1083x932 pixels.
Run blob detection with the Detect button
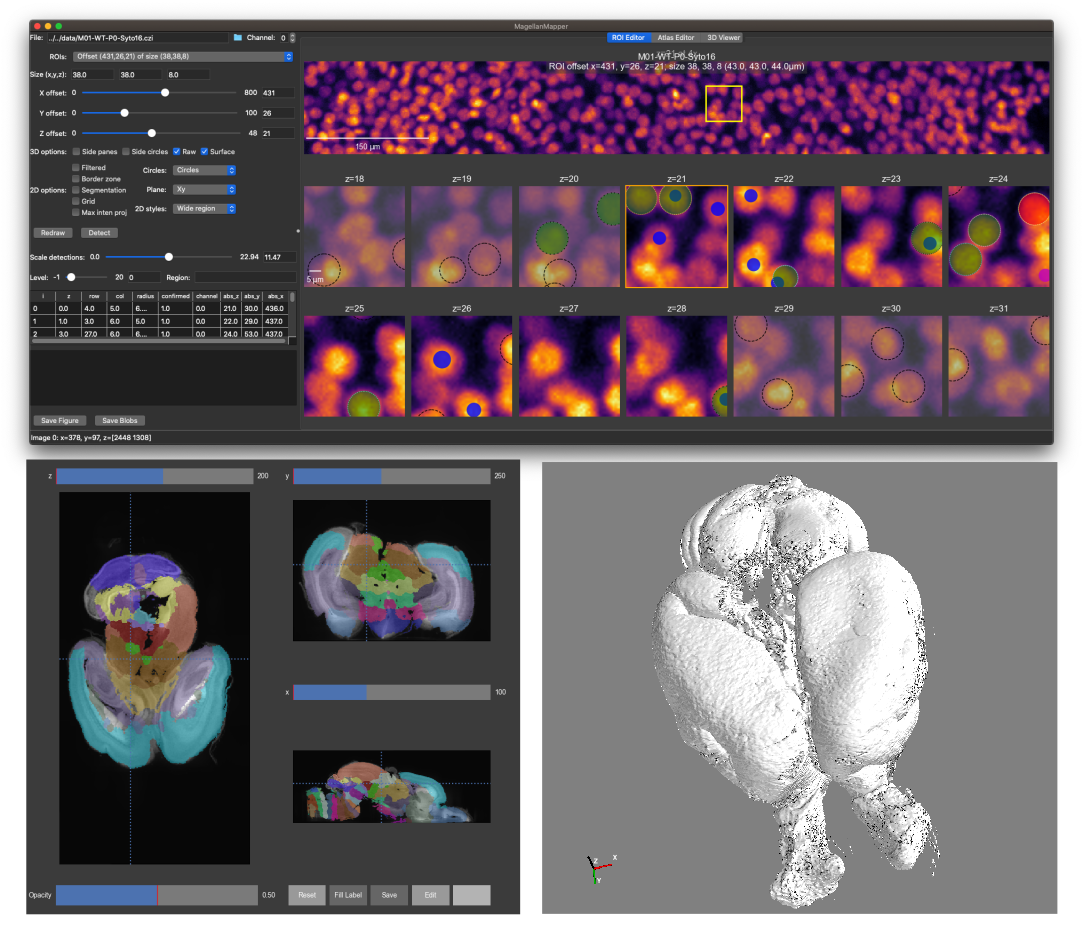pos(100,233)
